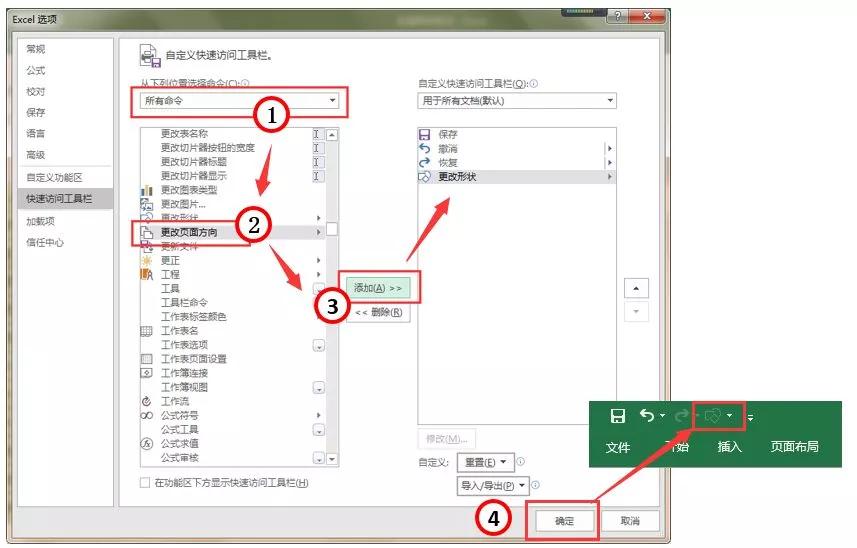
Task: Click the 取消 button
Action: point(630,521)
